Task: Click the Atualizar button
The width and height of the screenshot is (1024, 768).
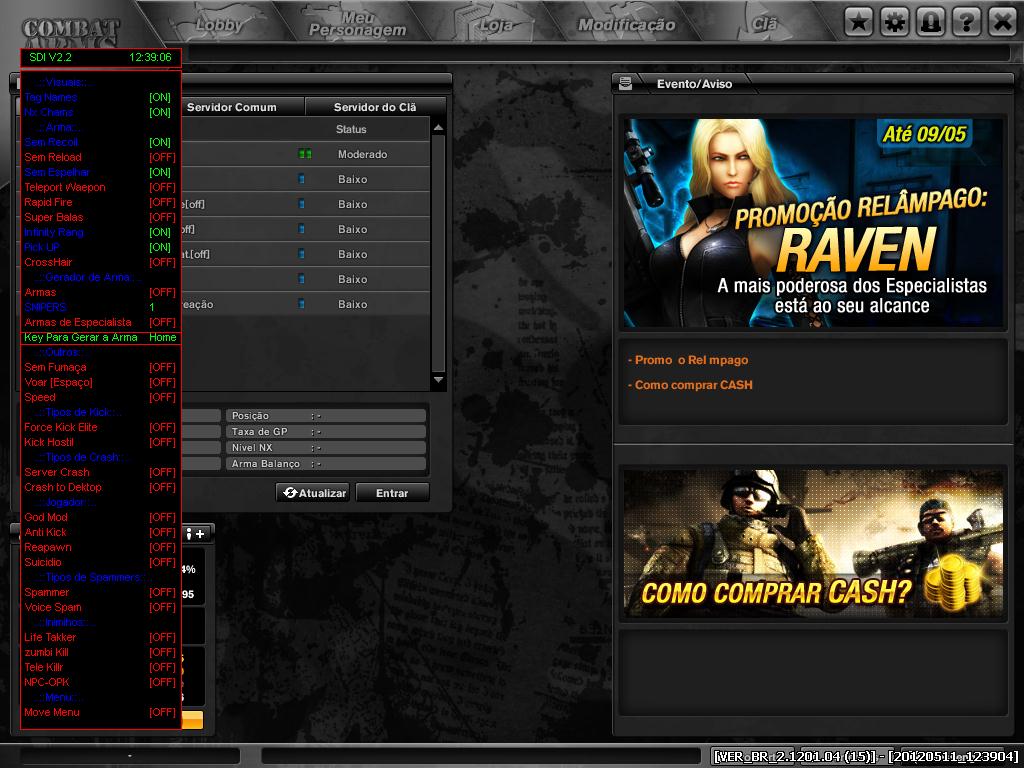Action: [x=313, y=492]
